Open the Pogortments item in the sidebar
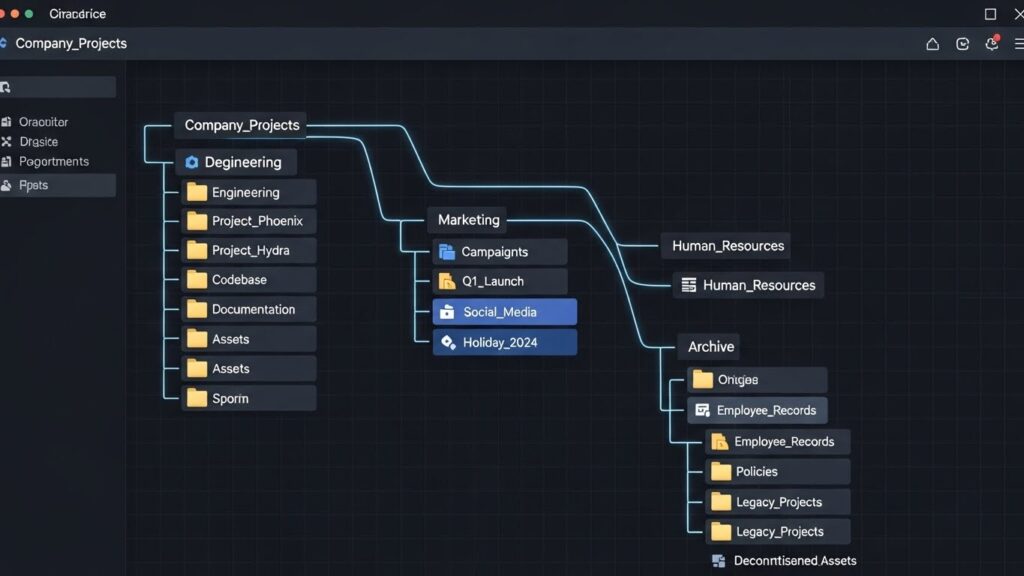1024x576 pixels. [x=53, y=162]
